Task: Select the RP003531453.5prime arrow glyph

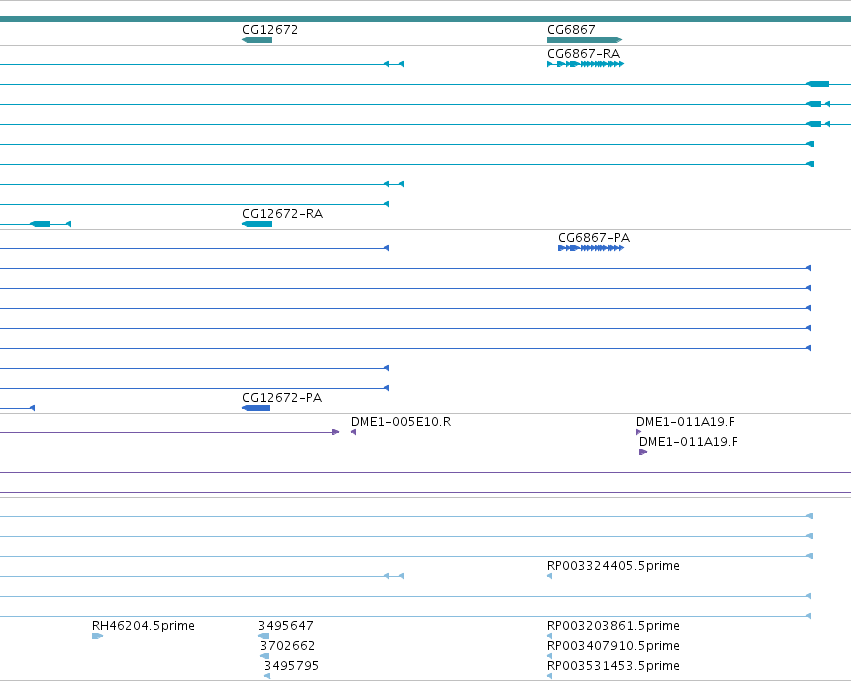Action: coord(549,676)
